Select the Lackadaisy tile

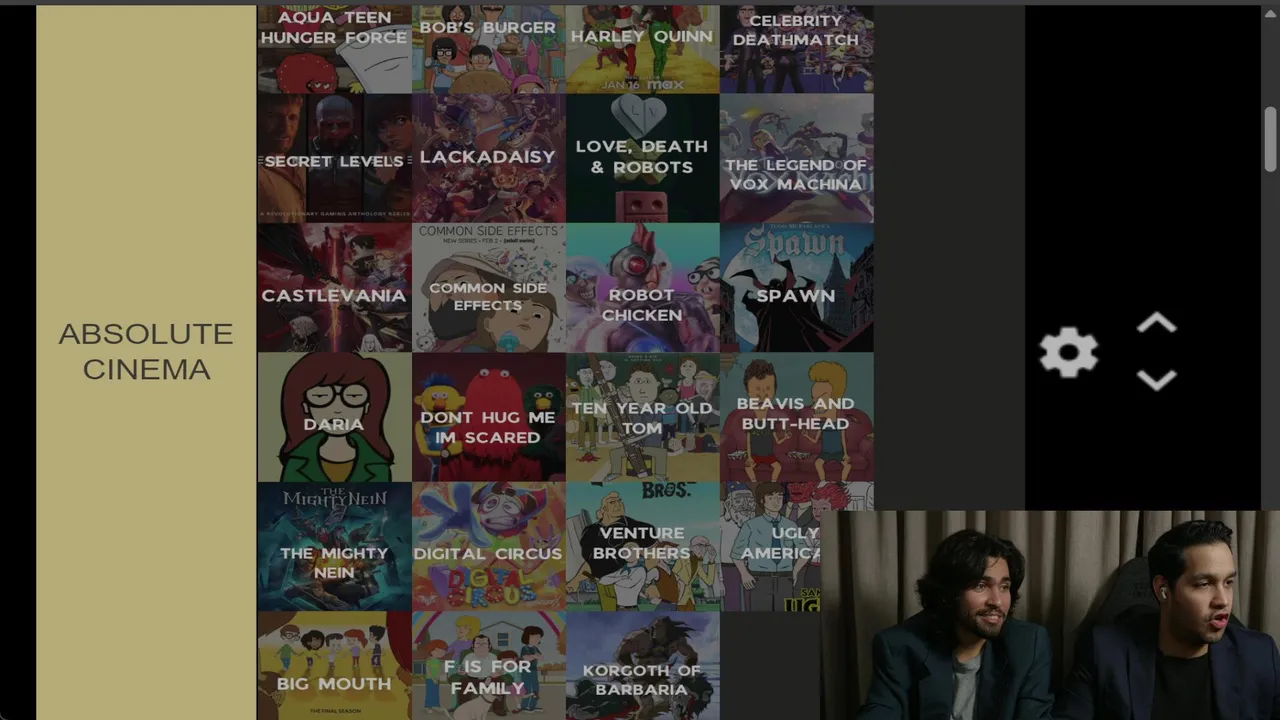pyautogui.click(x=488, y=158)
